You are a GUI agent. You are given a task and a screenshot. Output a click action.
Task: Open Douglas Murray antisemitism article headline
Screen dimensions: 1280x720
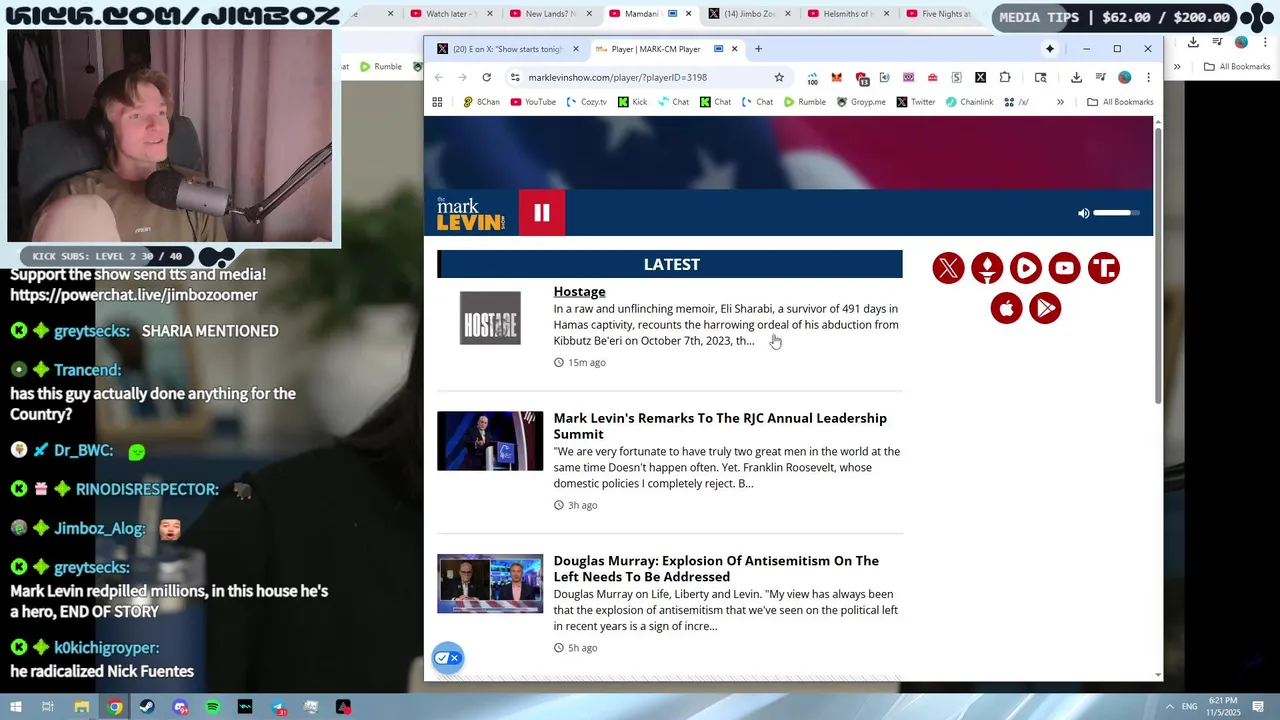click(716, 568)
